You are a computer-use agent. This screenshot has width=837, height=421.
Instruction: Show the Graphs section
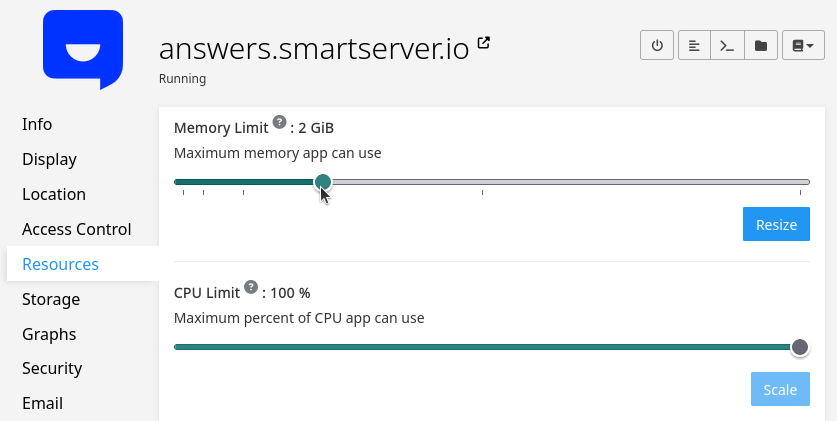(x=49, y=334)
